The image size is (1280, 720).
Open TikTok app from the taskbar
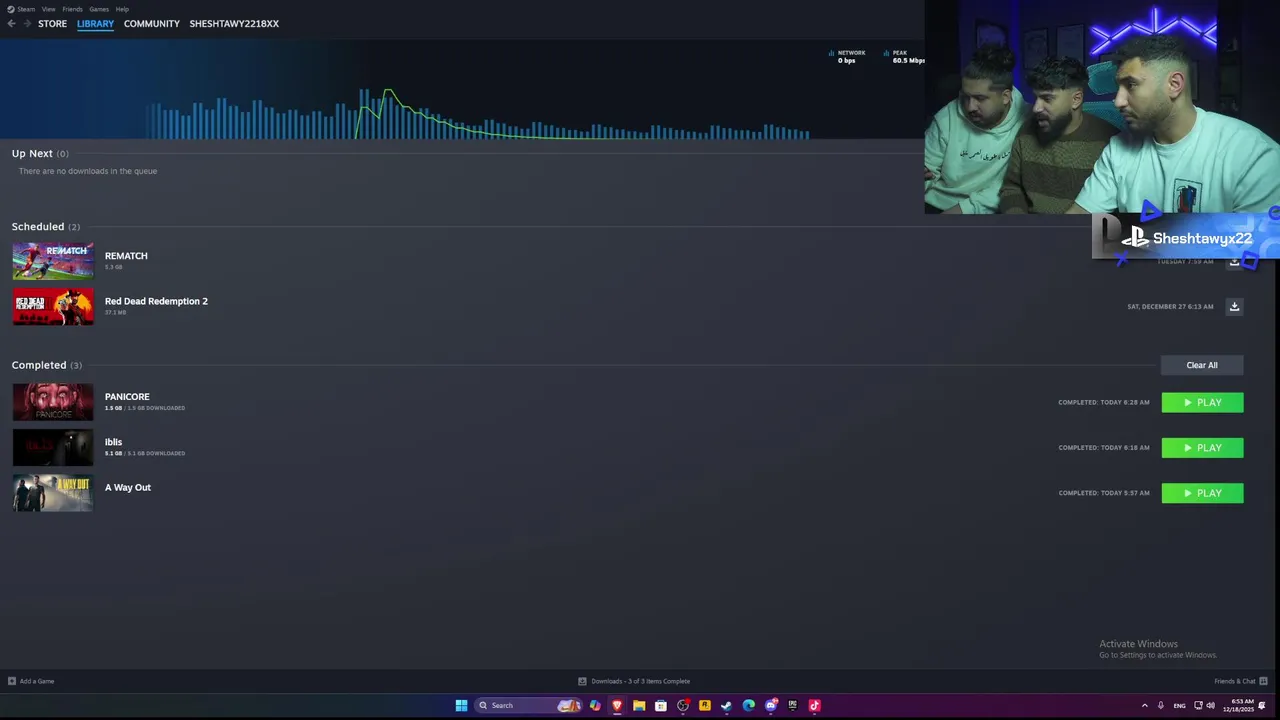[815, 705]
